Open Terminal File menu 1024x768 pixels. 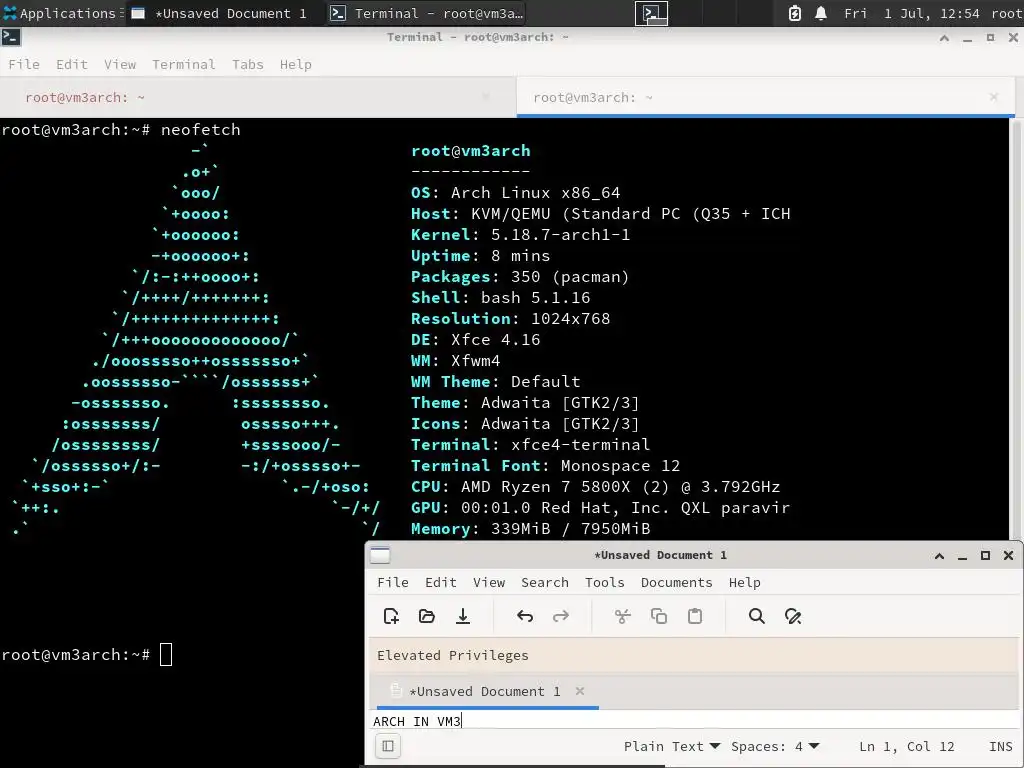point(24,64)
